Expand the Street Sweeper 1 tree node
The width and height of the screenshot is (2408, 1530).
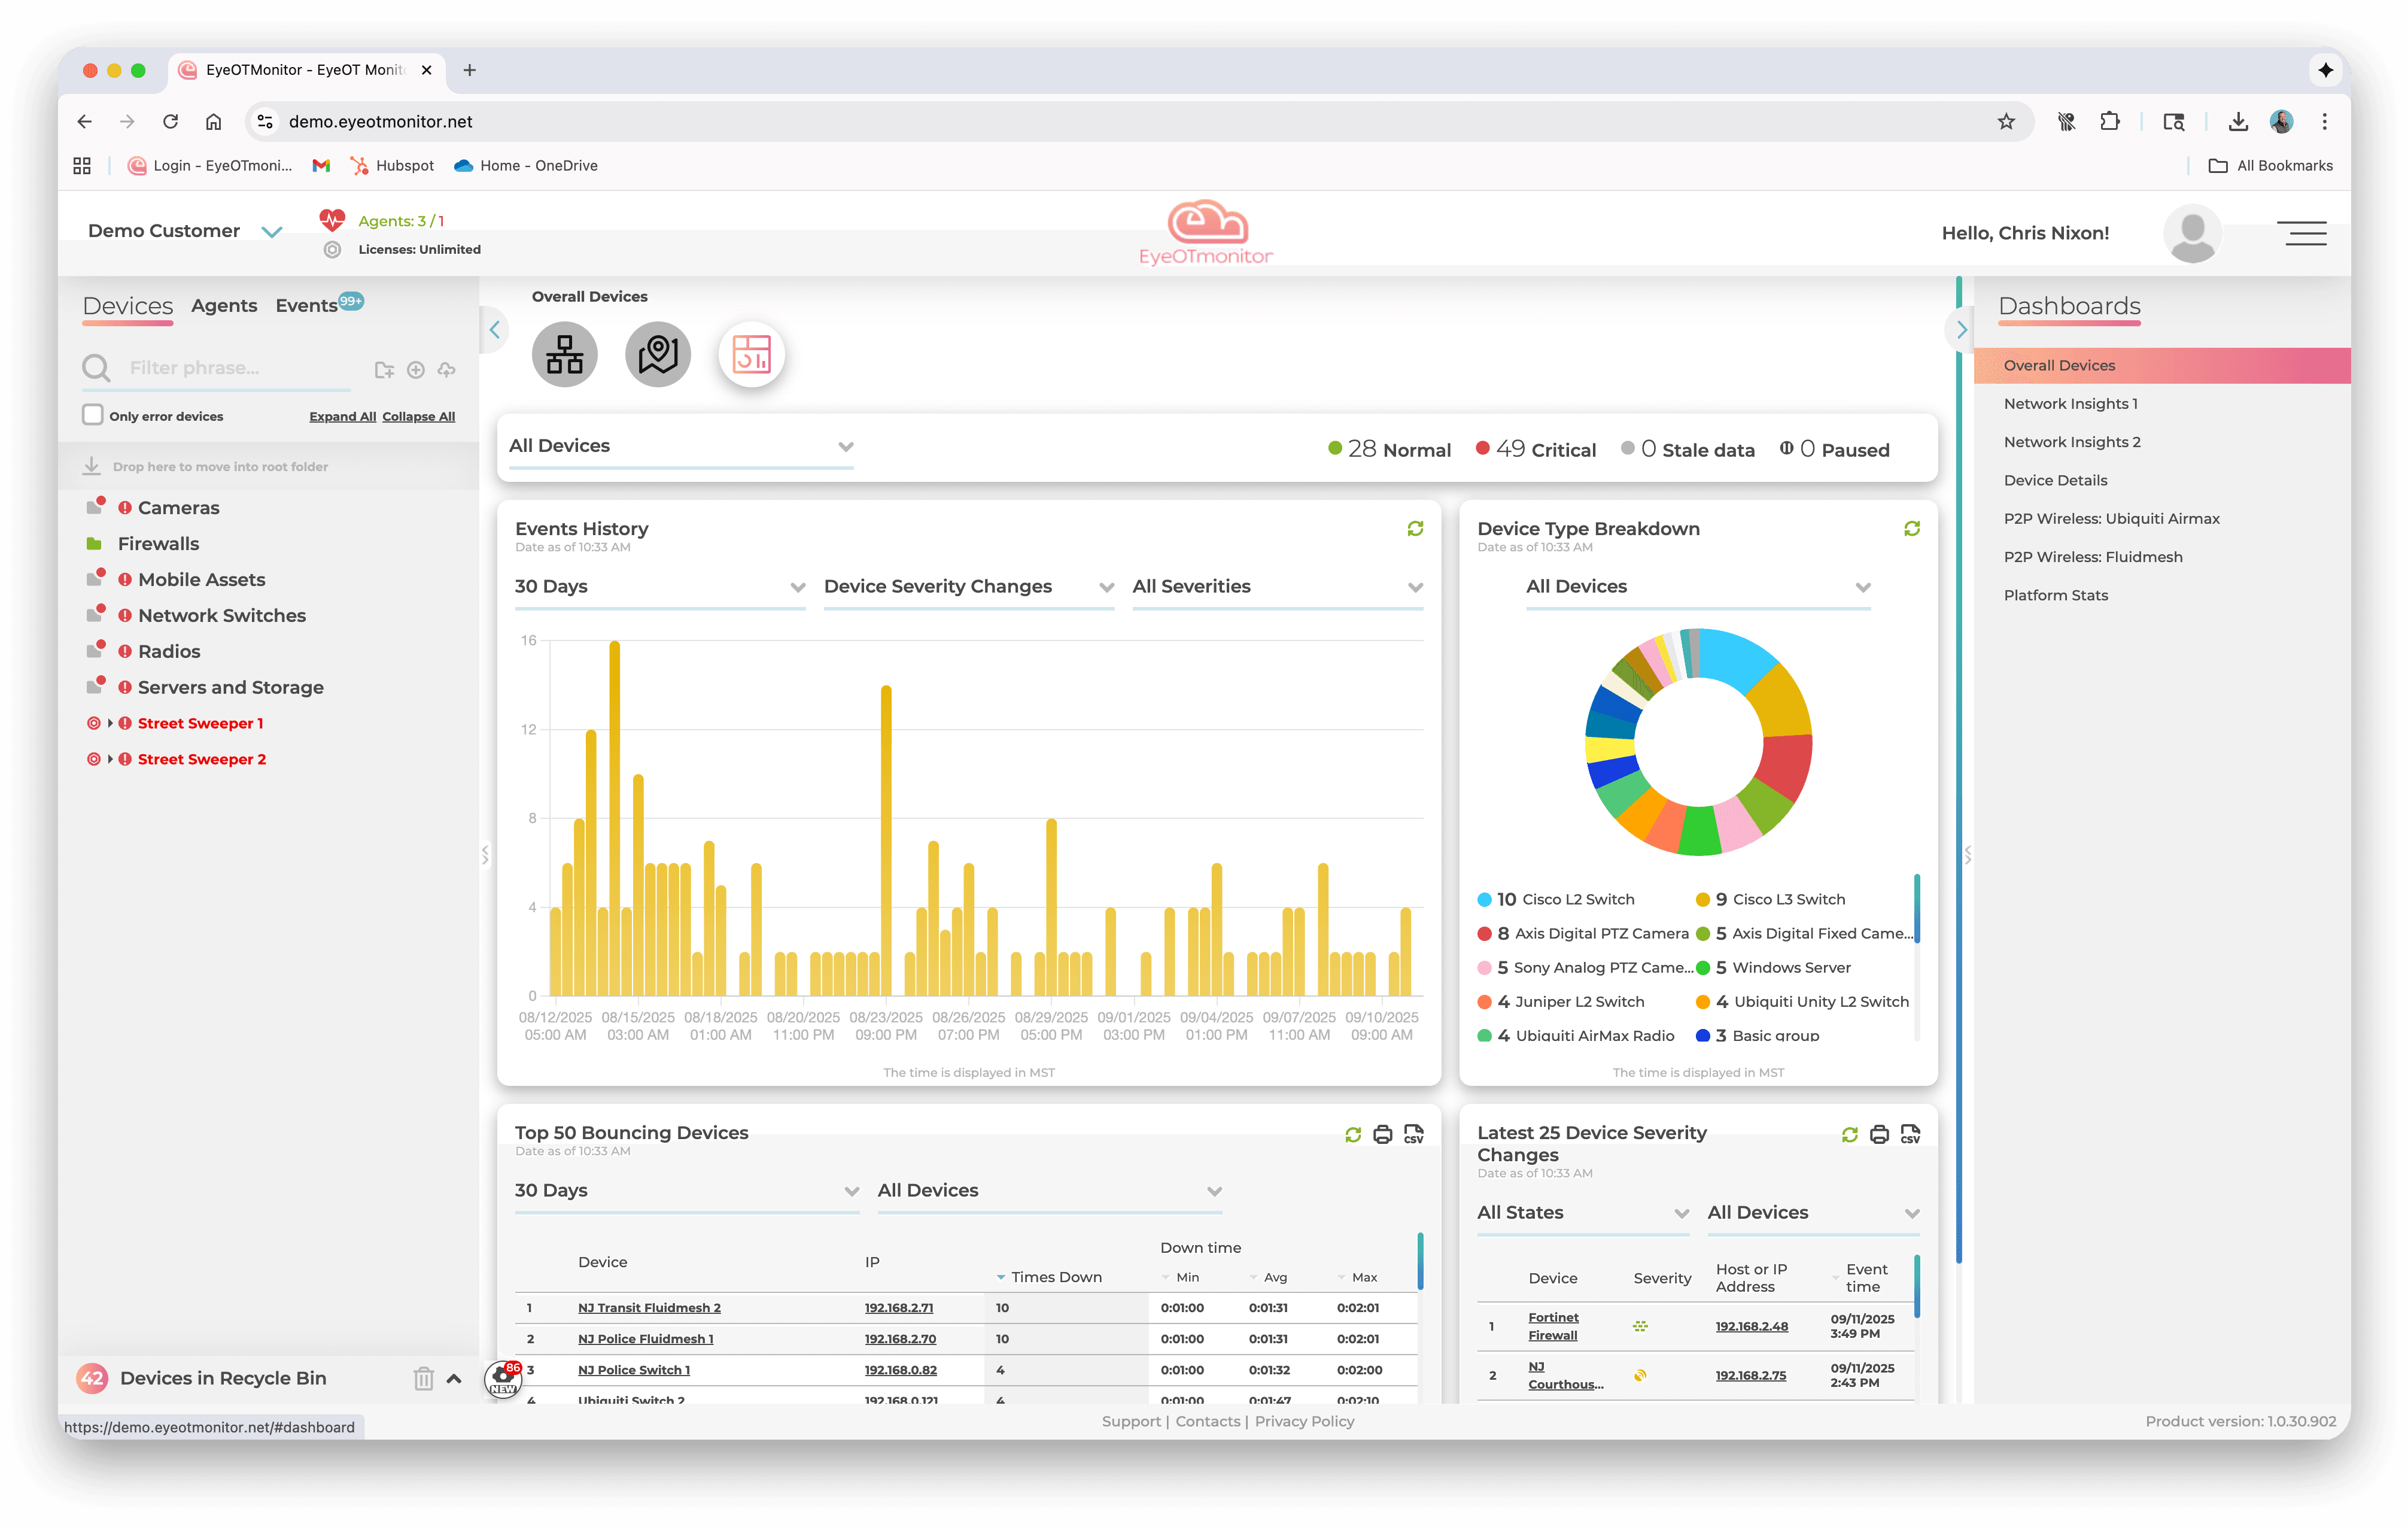point(110,723)
